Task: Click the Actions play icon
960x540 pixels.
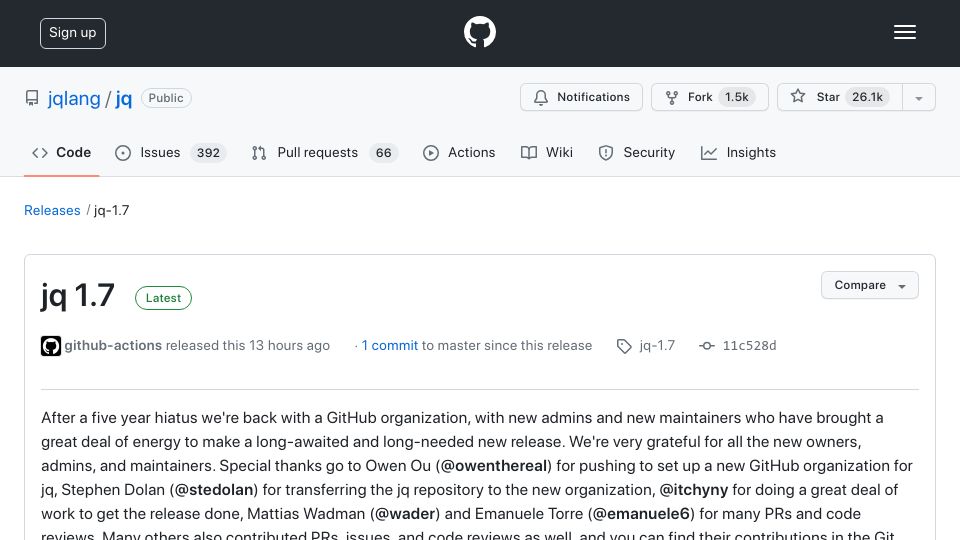Action: tap(430, 153)
